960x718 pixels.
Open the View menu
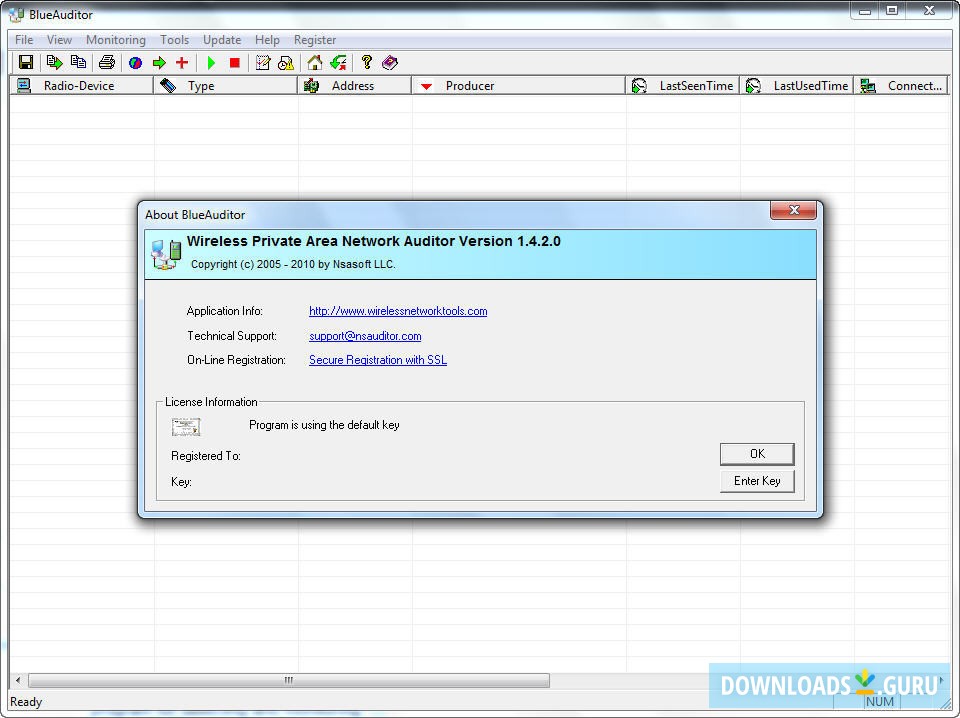coord(59,40)
